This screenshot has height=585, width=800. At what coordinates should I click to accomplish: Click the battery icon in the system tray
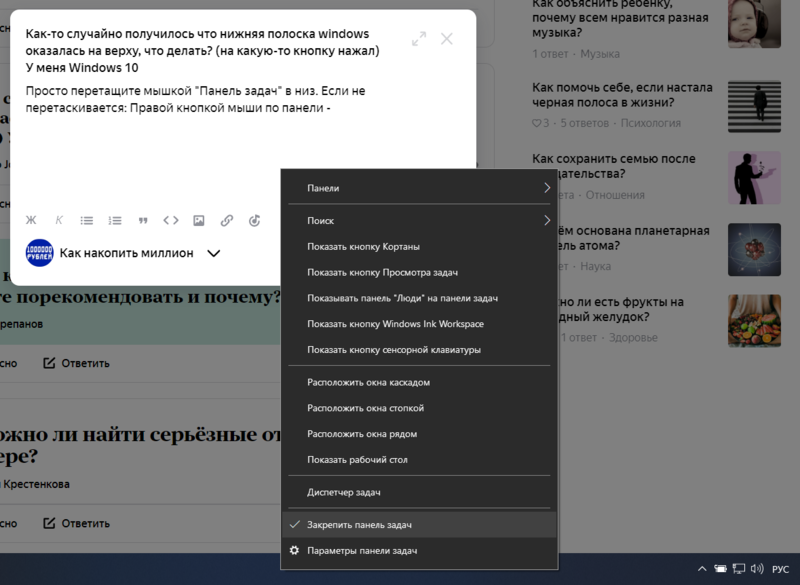tap(720, 569)
